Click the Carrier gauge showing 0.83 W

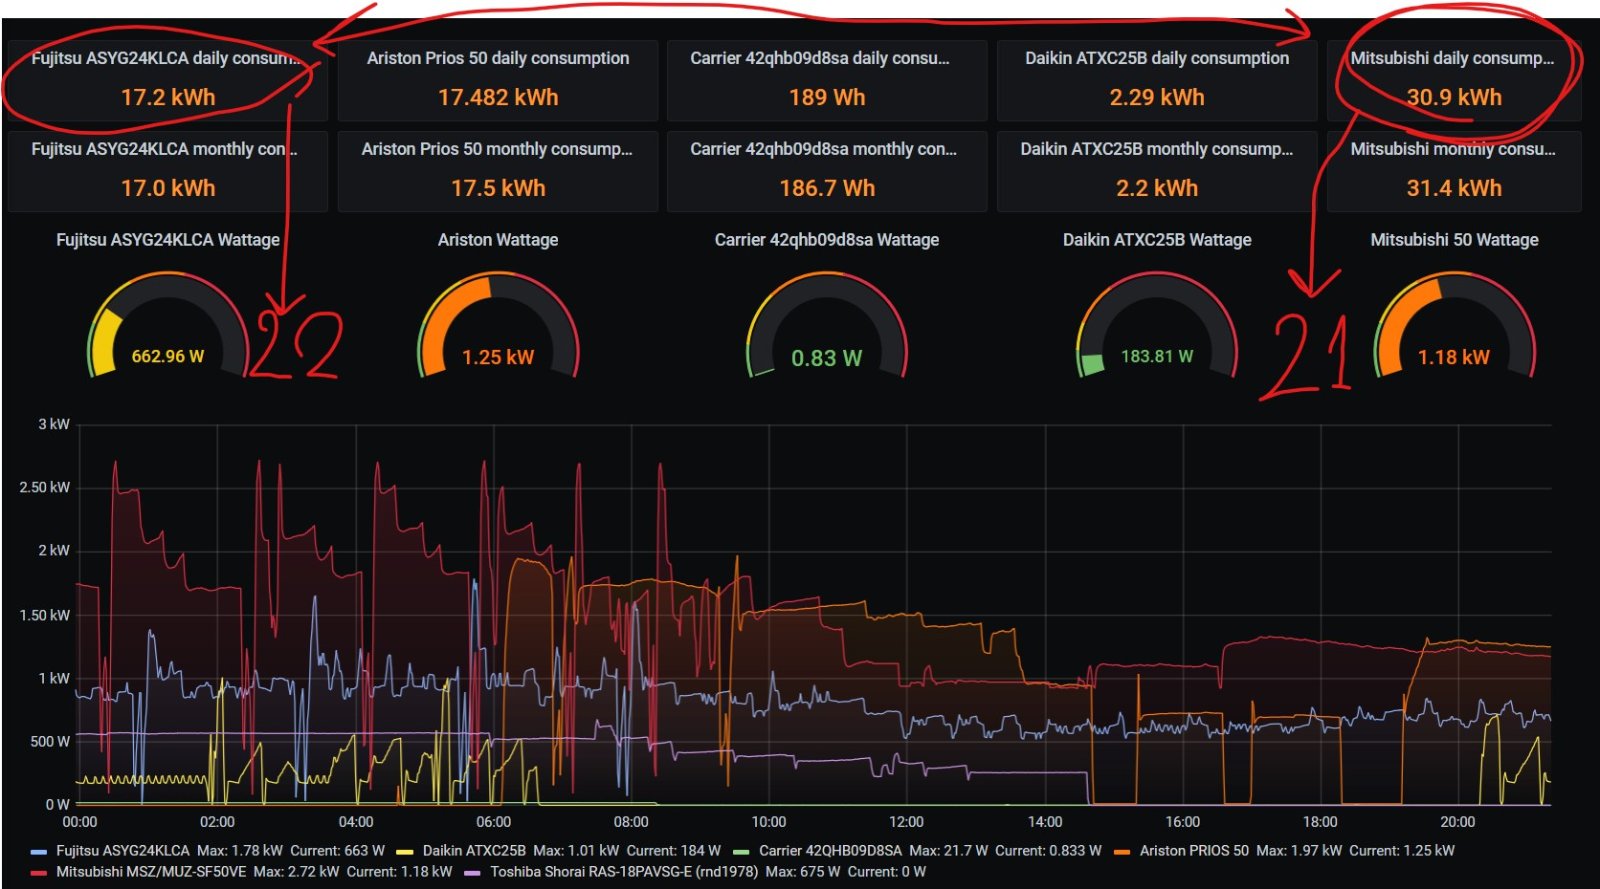click(827, 326)
